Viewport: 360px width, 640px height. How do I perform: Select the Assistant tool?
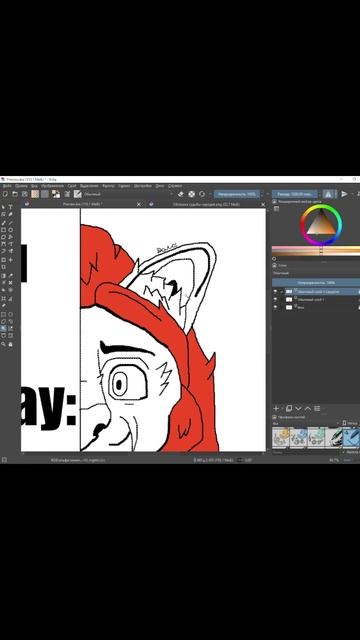pos(3,298)
